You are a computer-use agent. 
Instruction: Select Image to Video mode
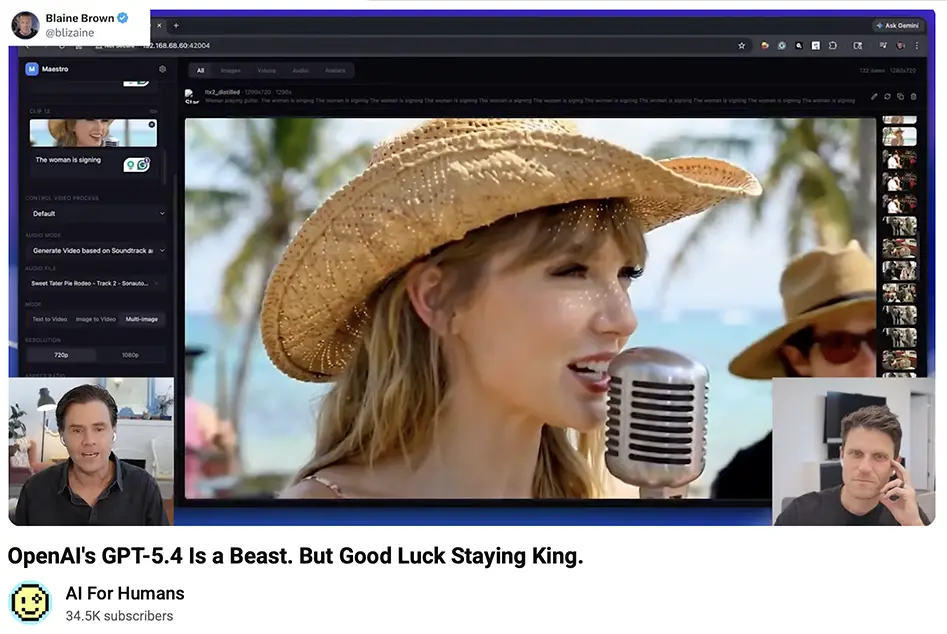pyautogui.click(x=96, y=319)
